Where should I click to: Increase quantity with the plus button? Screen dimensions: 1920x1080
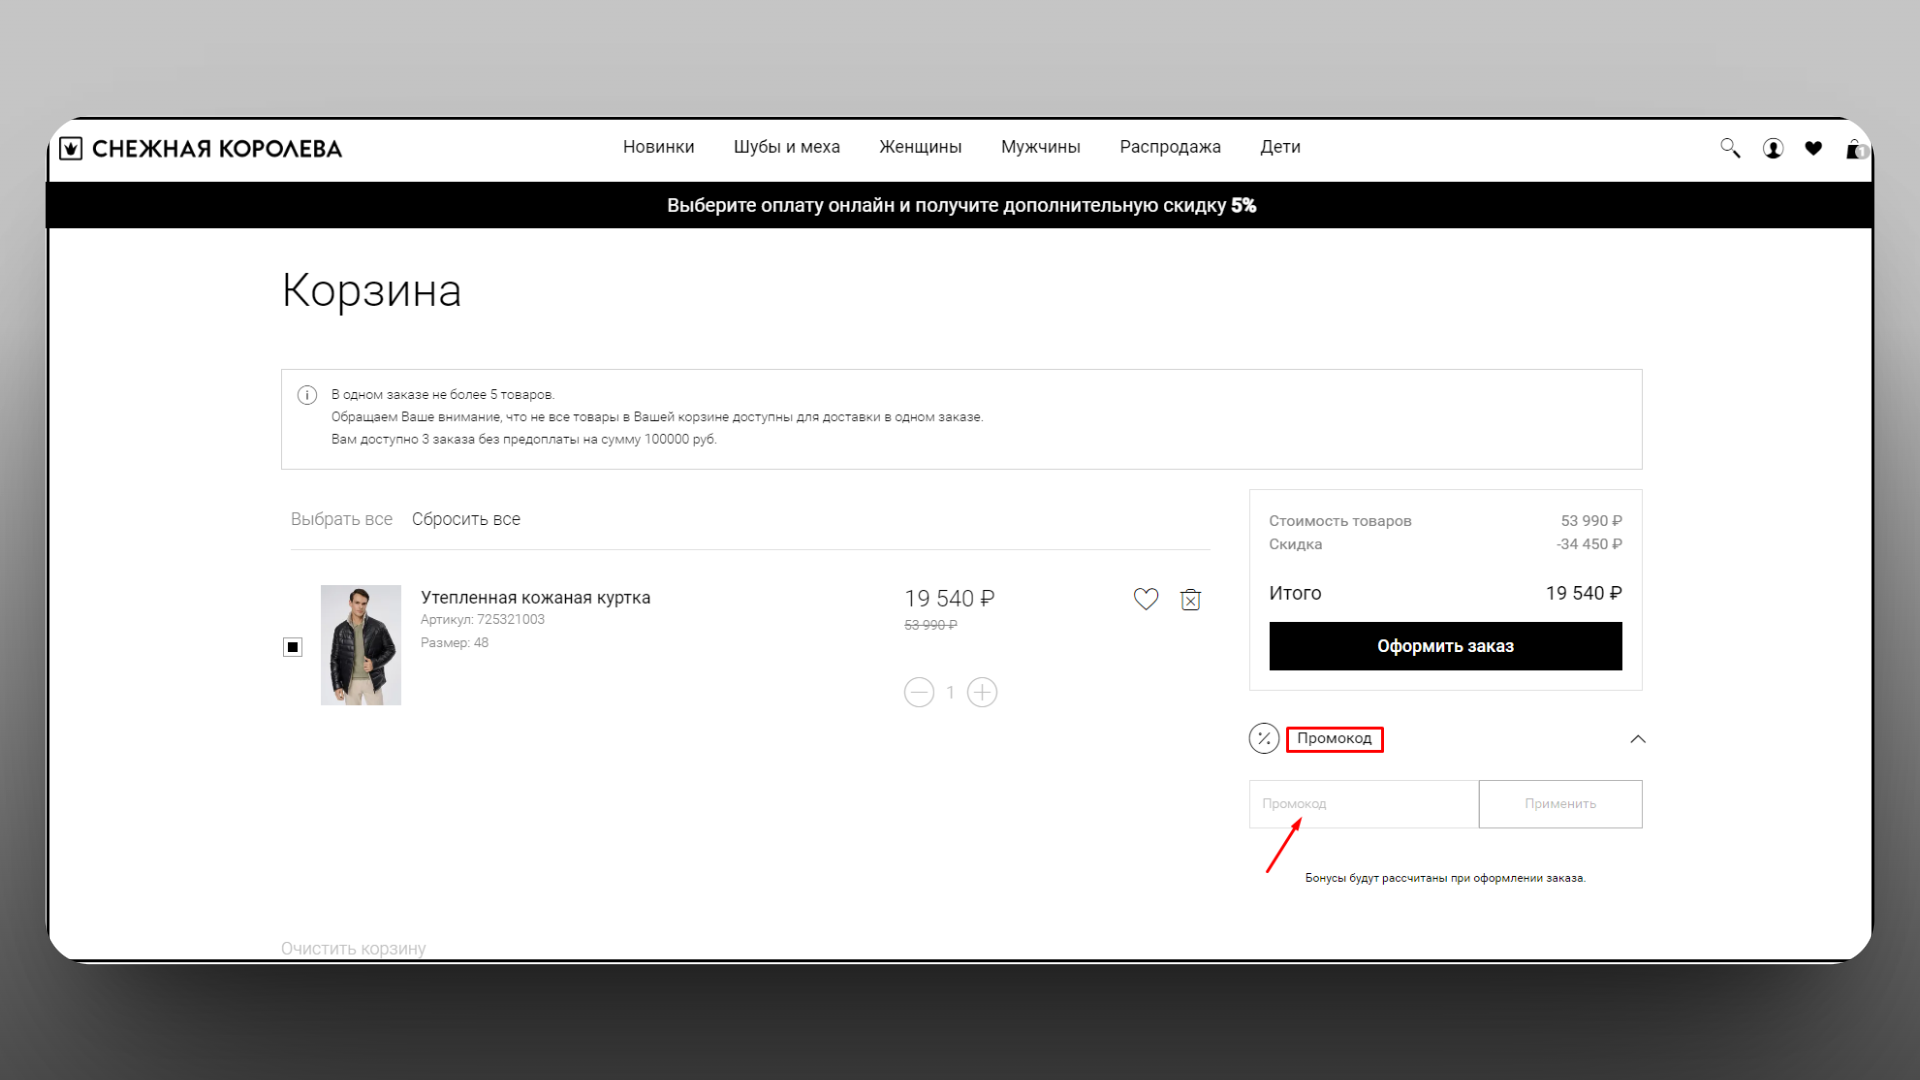pyautogui.click(x=982, y=692)
